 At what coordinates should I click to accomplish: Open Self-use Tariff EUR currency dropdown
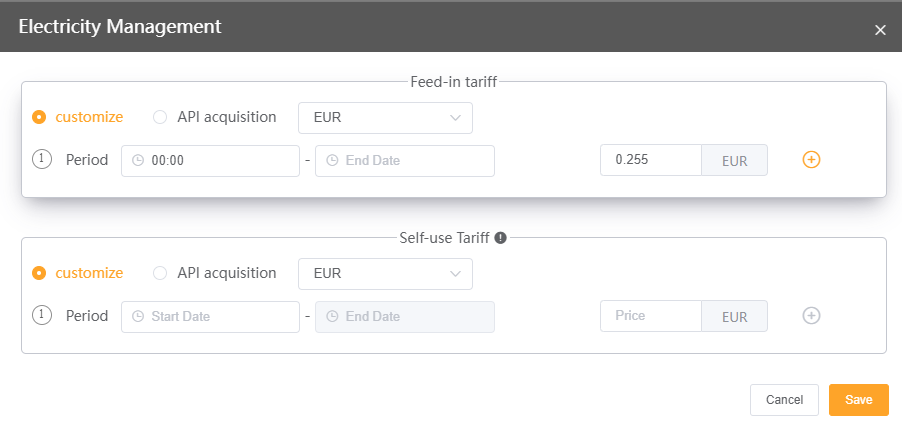point(385,273)
